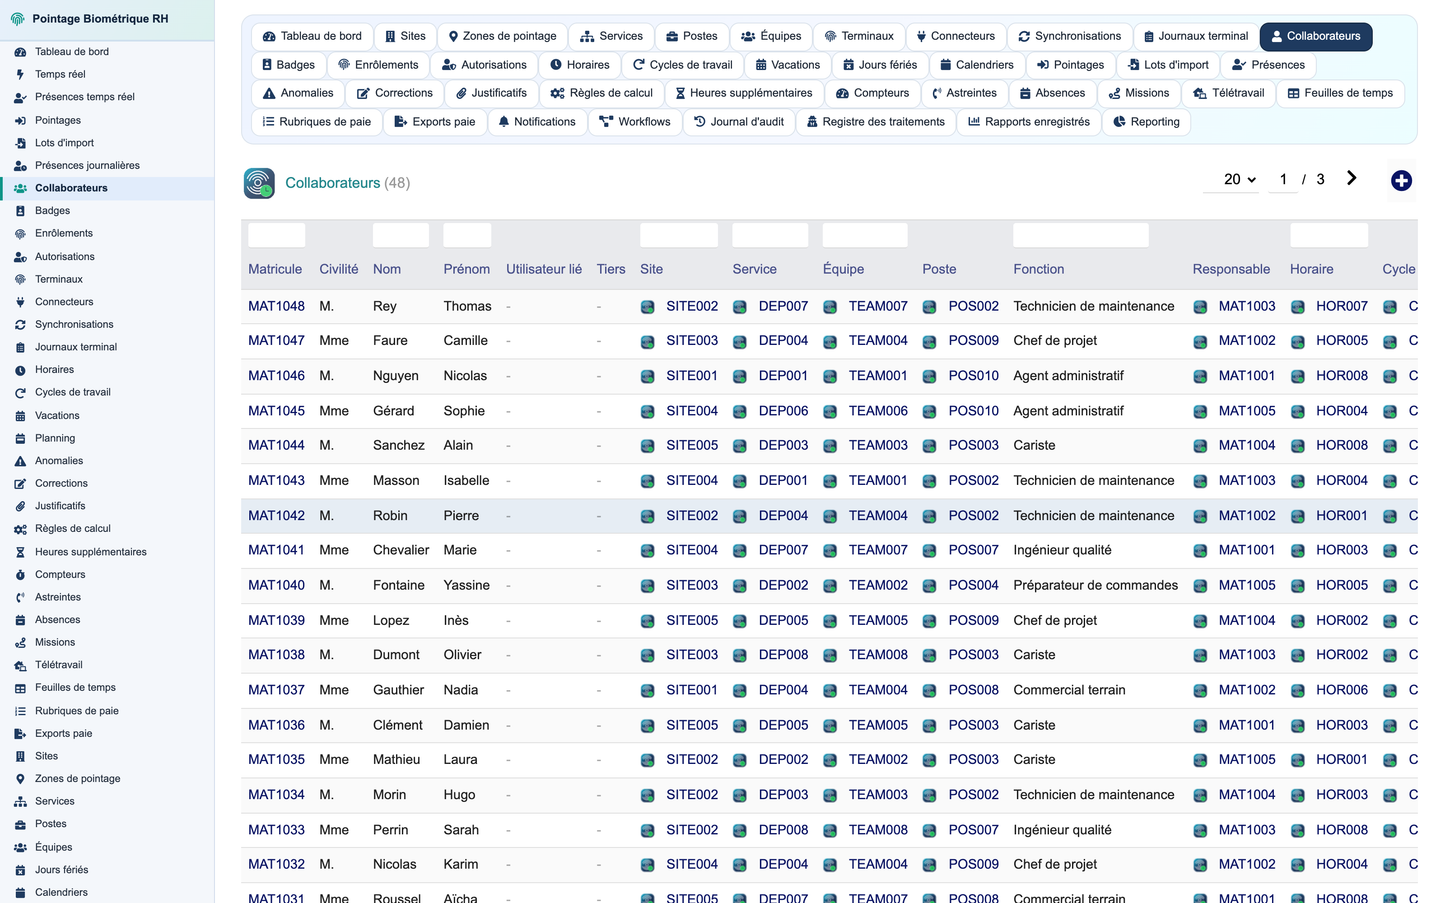Viewport: 1445px width, 903px height.
Task: Click the blue plus add collaborator icon
Action: pos(1401,180)
